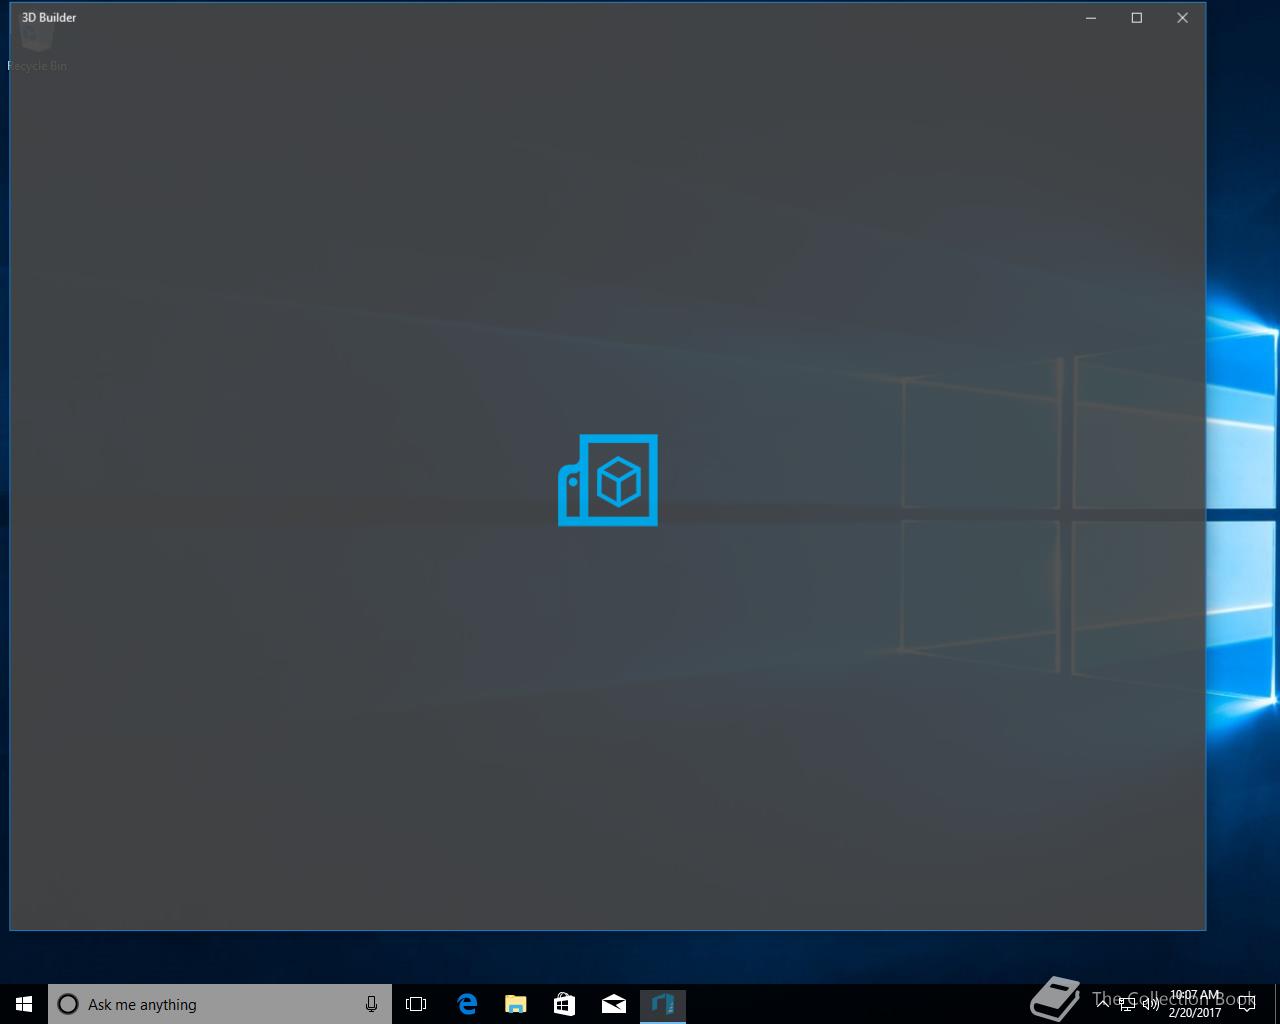This screenshot has width=1280, height=1024.
Task: Open File Explorer from the taskbar
Action: (515, 1004)
